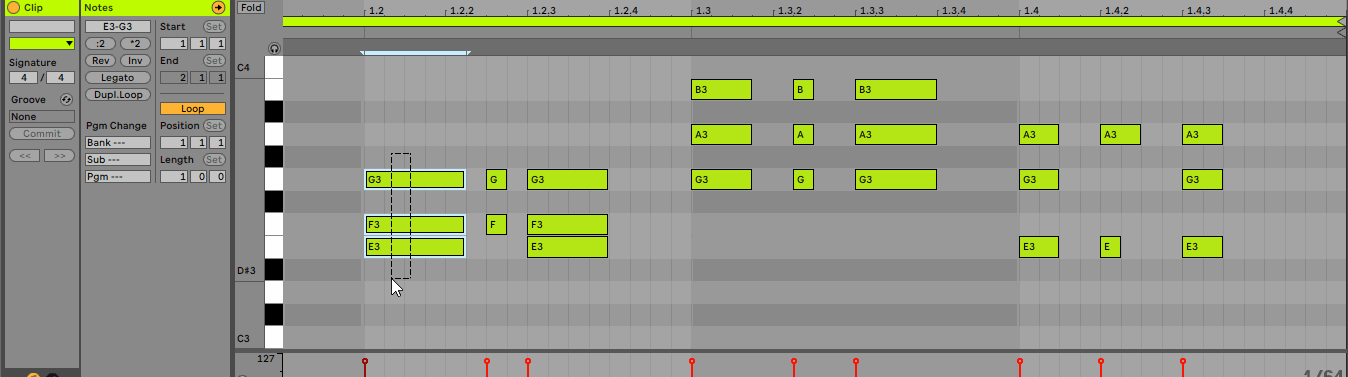Click the Dupl.Loop button
1348x377 pixels.
117,94
